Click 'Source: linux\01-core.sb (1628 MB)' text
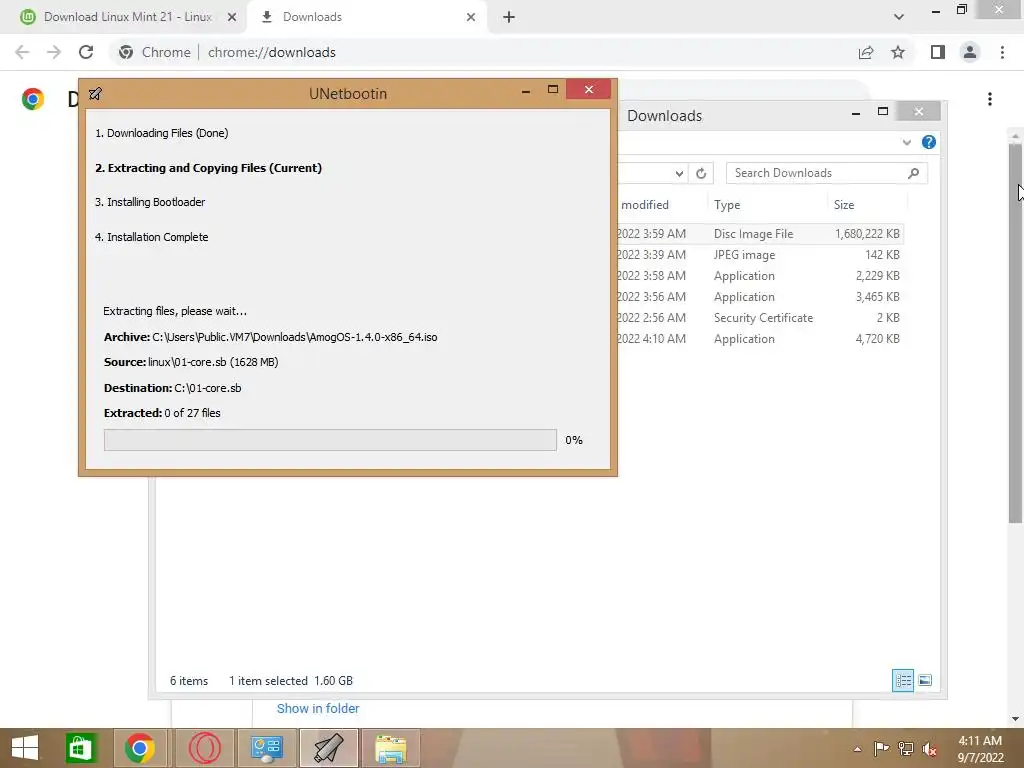This screenshot has width=1024, height=768. pyautogui.click(x=191, y=362)
